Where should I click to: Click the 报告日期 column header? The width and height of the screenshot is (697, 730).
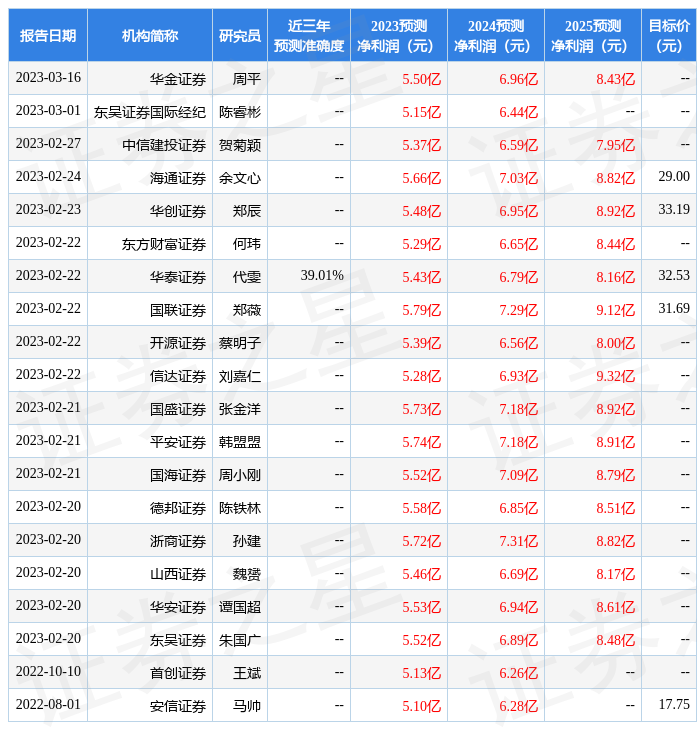click(48, 35)
